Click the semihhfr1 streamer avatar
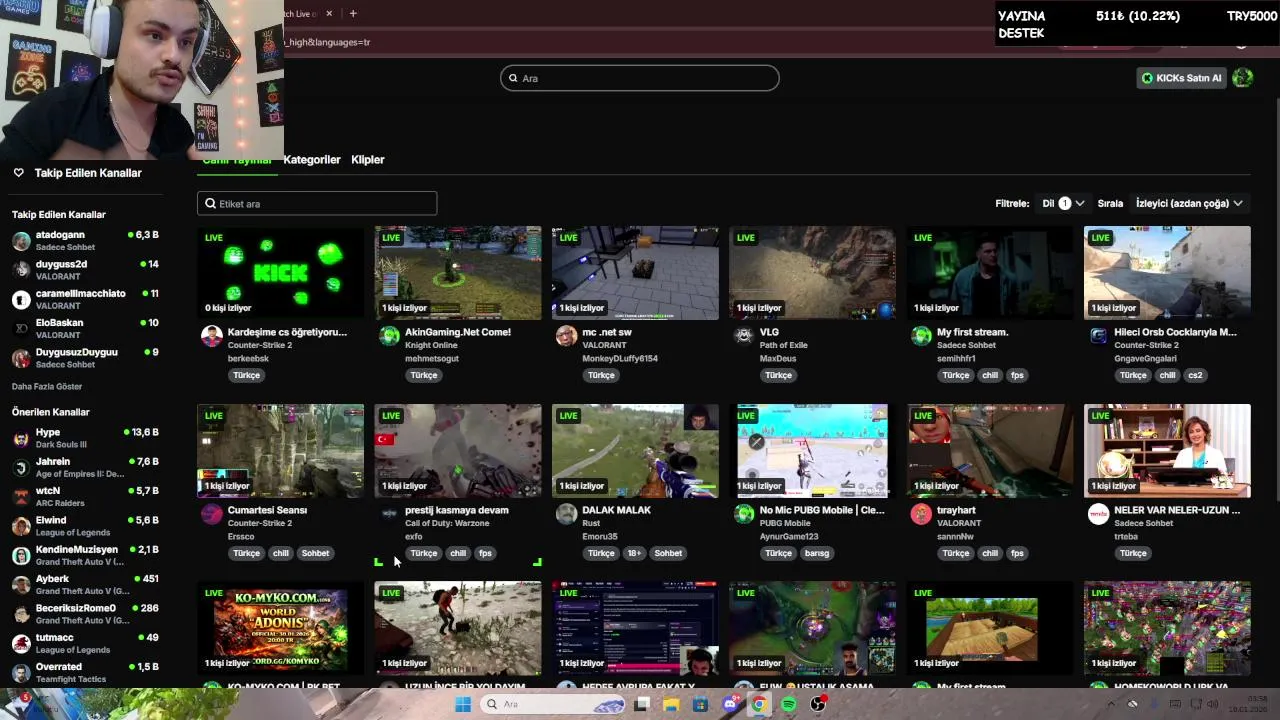This screenshot has height=720, width=1280. [x=921, y=336]
